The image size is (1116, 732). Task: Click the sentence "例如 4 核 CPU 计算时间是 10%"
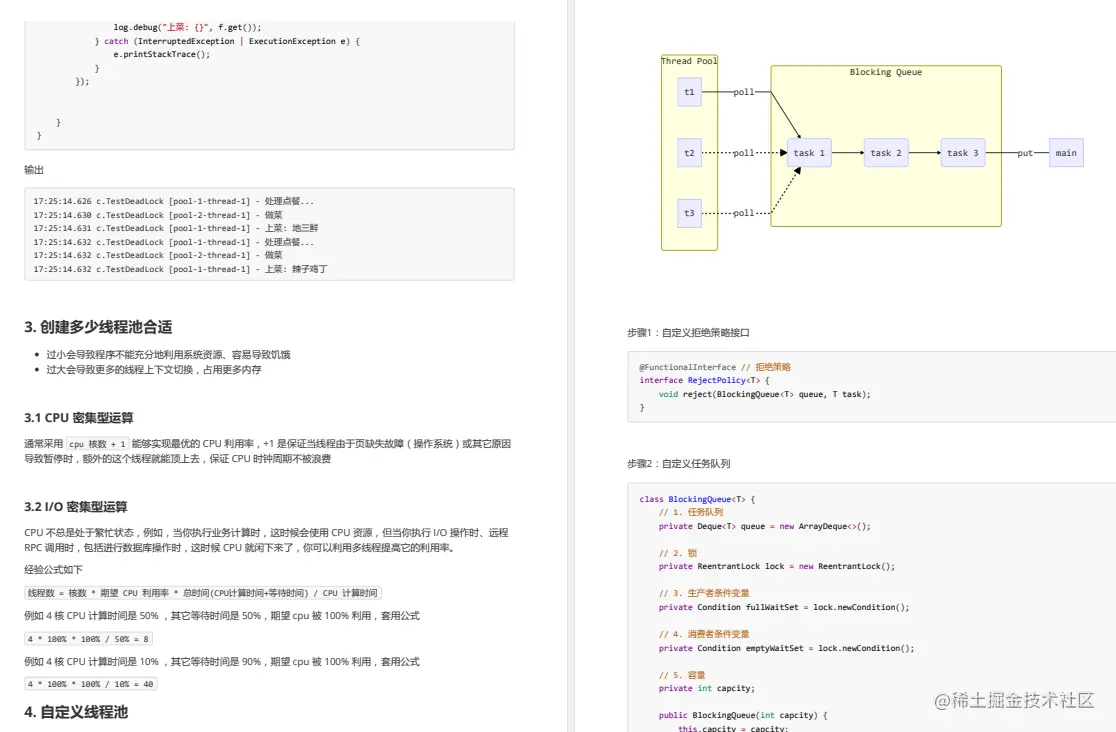pos(222,662)
